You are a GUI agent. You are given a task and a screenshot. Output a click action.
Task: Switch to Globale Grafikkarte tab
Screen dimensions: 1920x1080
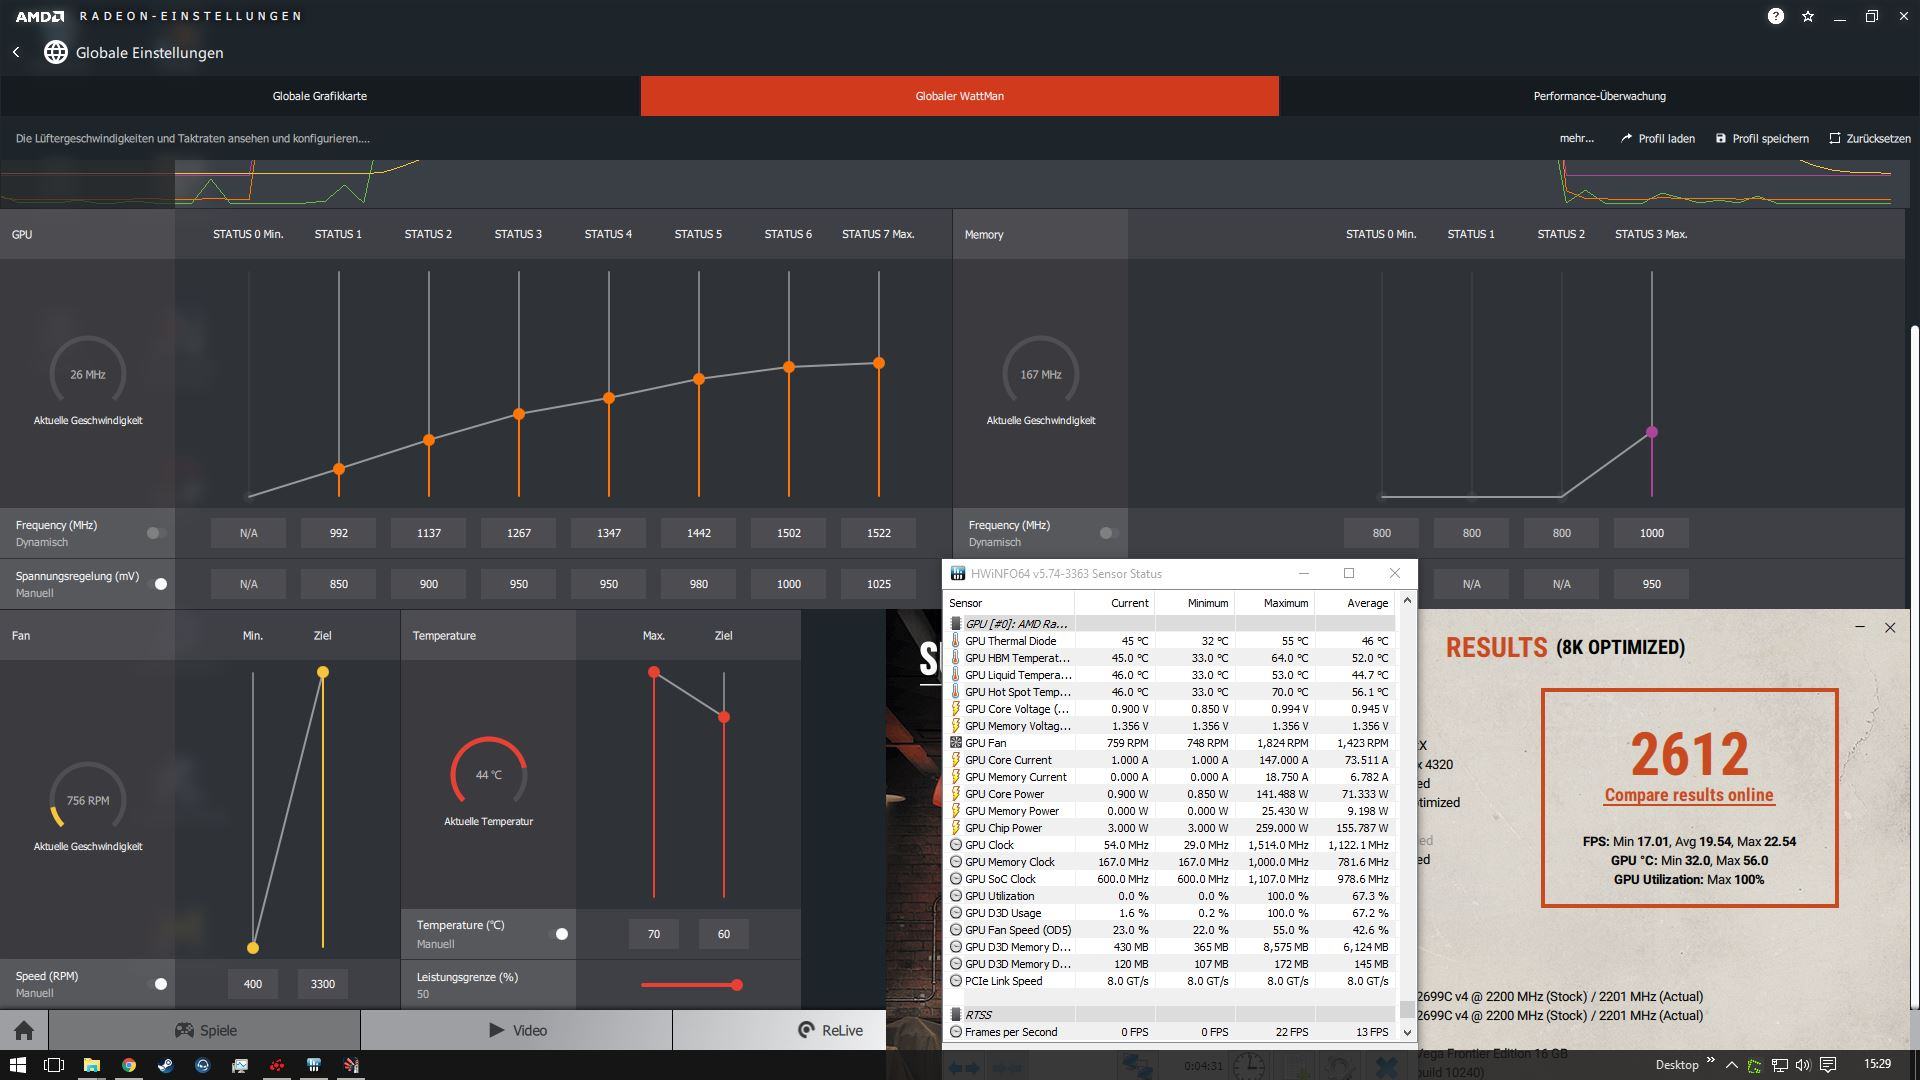click(x=320, y=96)
